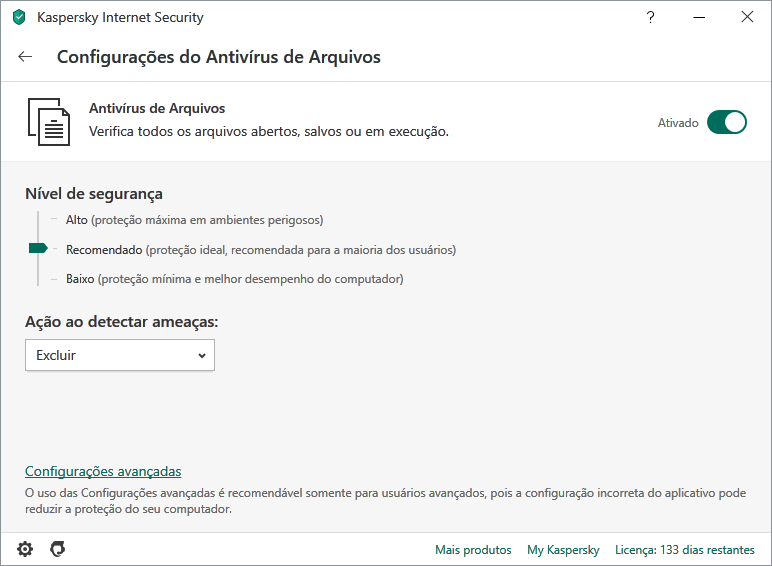Click the Antivírus de Arquivos documents icon
Viewport: 772px width, 566px height.
click(x=49, y=122)
